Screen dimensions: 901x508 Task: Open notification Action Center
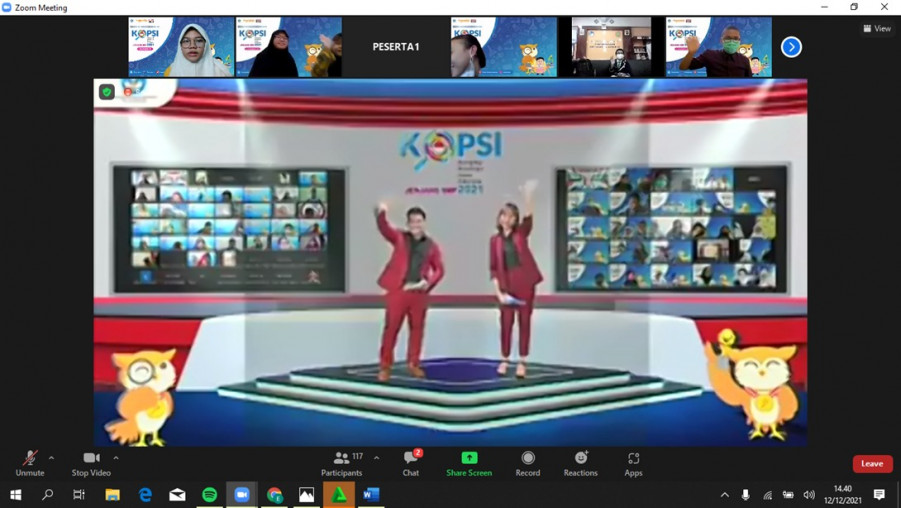[x=879, y=495]
